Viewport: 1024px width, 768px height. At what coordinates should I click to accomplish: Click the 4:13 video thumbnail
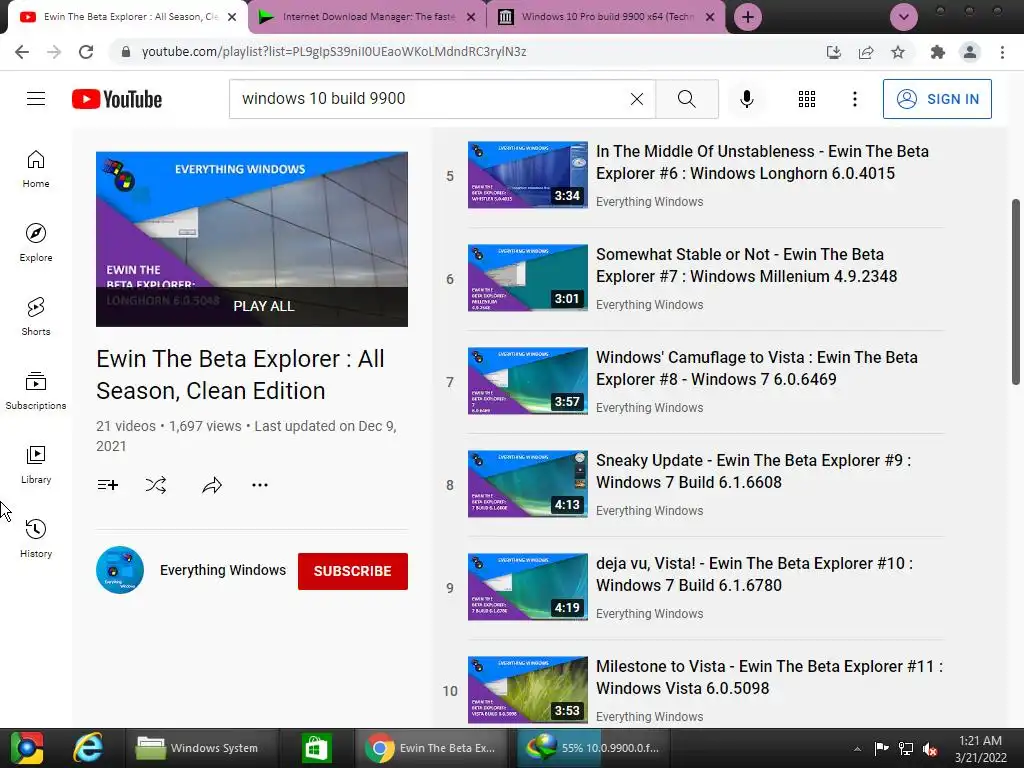coord(528,484)
